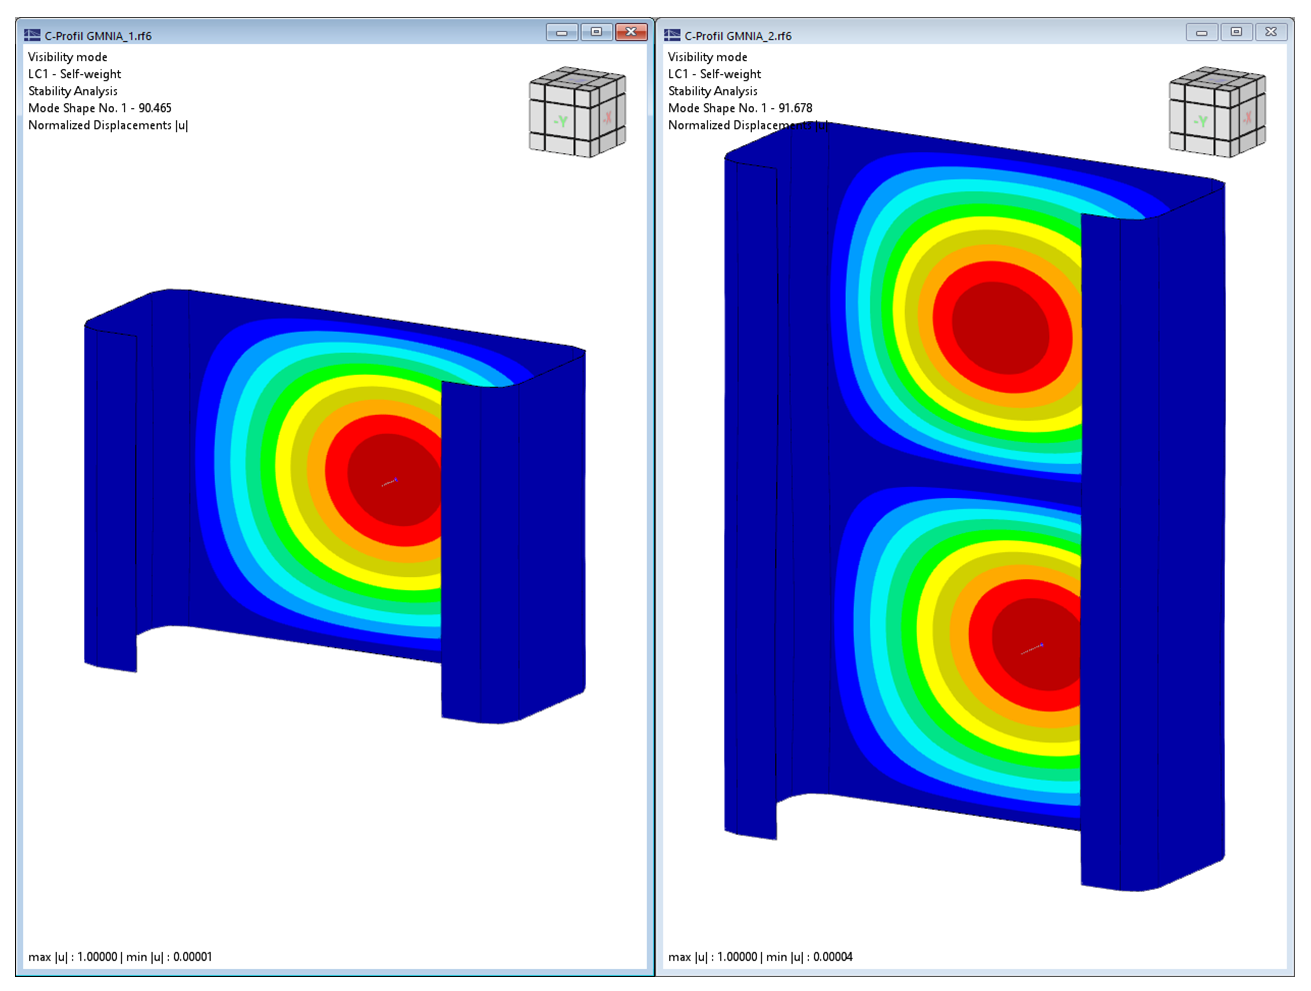1311x991 pixels.
Task: Click 'LC1 - Self-weight' in GMNIA_2 window
Action: (715, 74)
